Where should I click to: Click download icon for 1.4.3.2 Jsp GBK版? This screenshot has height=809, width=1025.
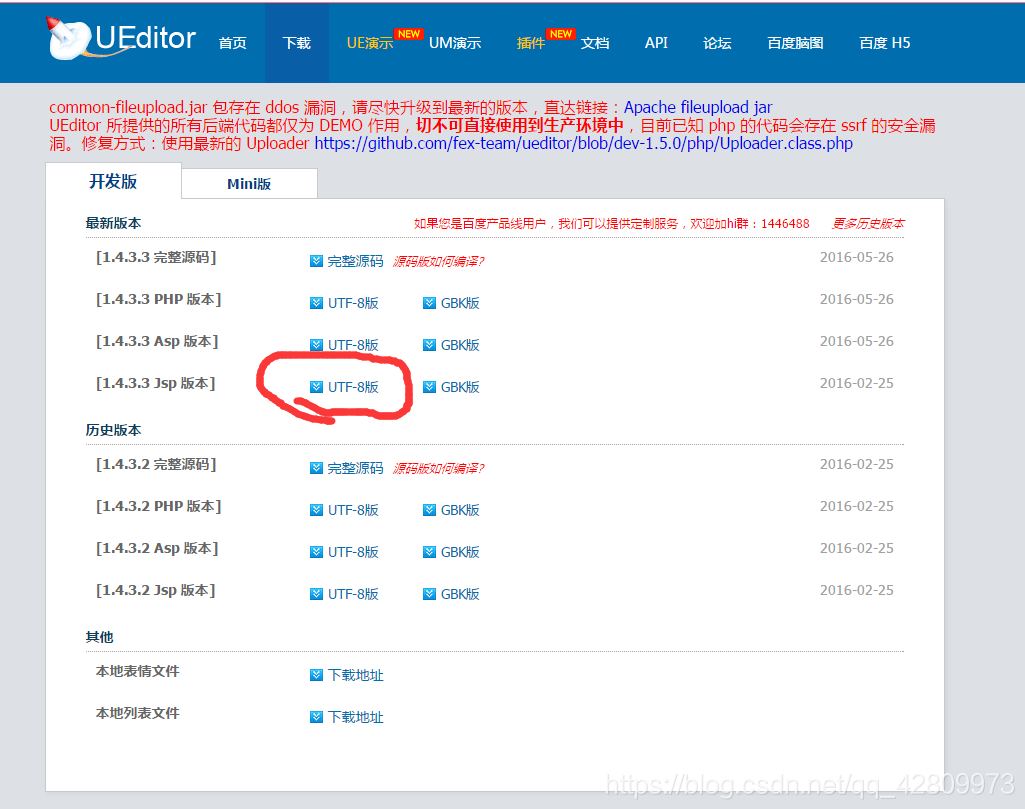coord(429,594)
